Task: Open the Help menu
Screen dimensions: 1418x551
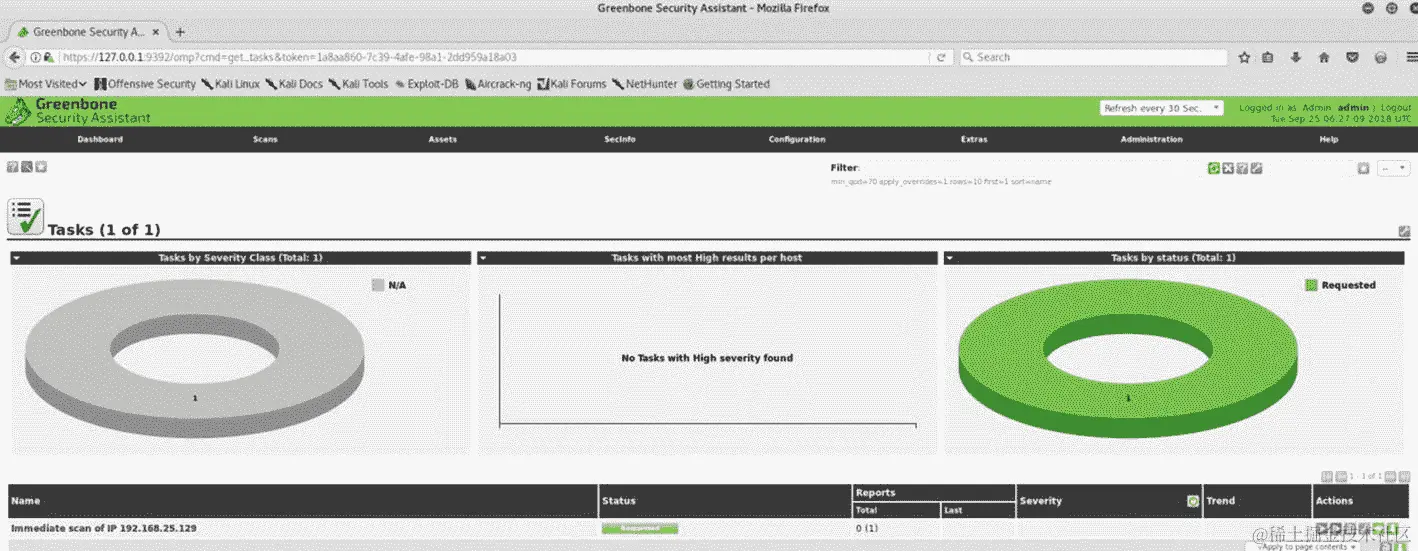Action: pos(1329,139)
